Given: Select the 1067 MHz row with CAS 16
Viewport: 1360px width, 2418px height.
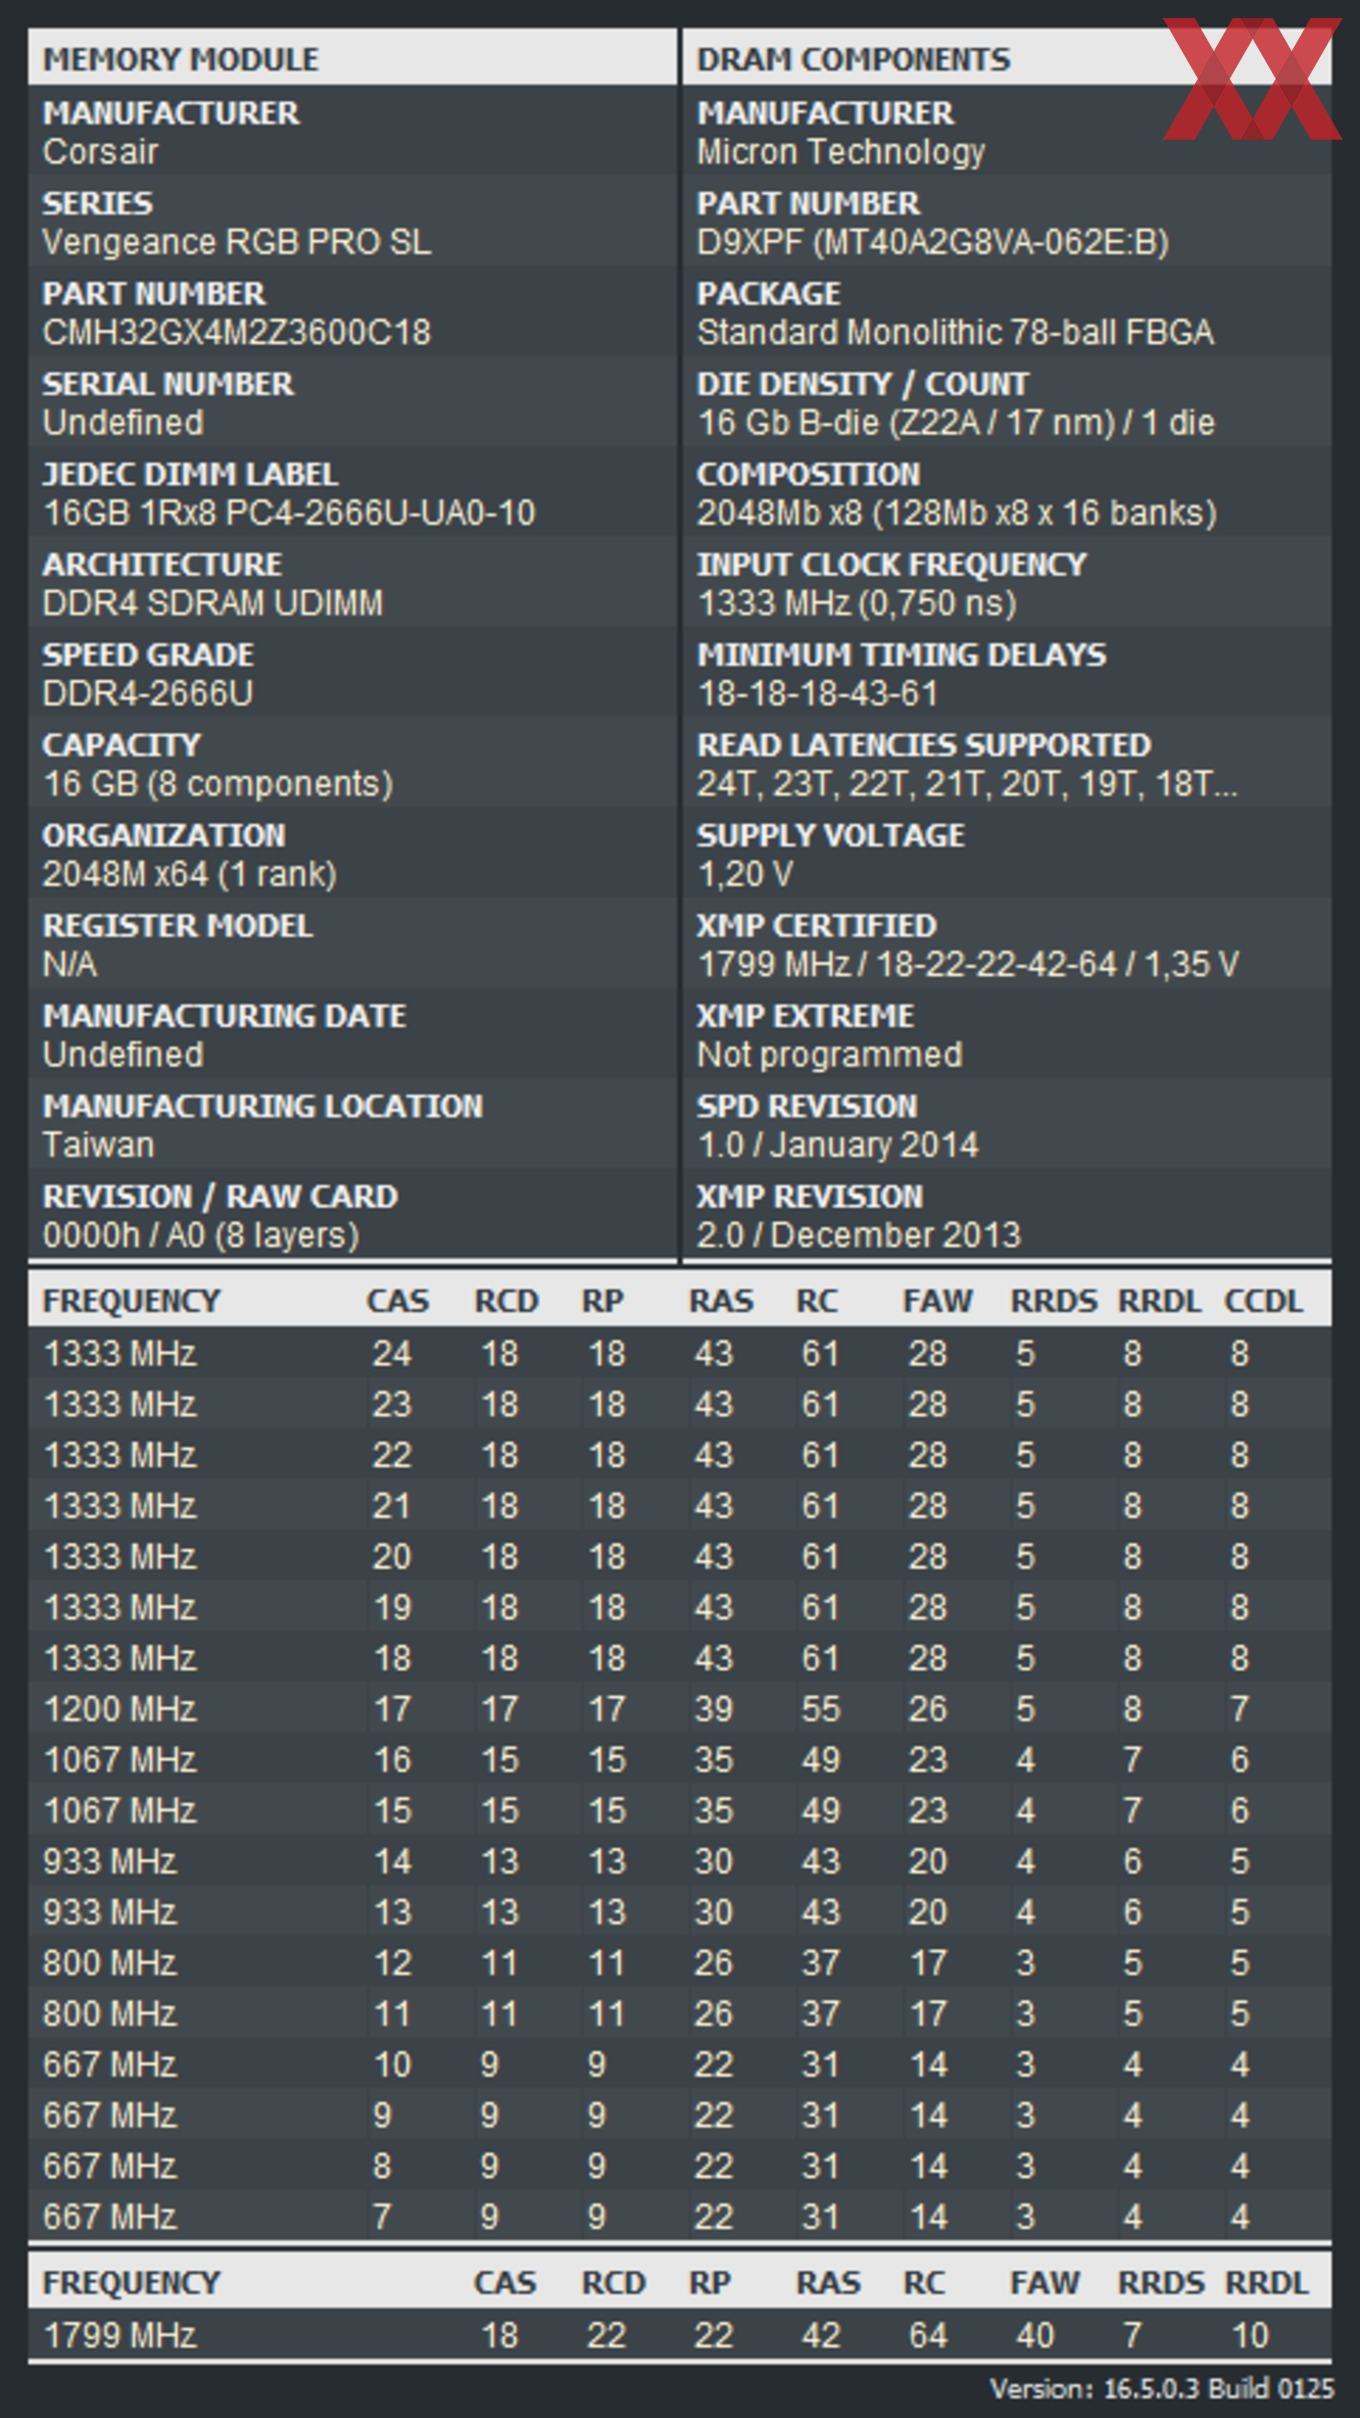Looking at the screenshot, I should coord(680,1759).
